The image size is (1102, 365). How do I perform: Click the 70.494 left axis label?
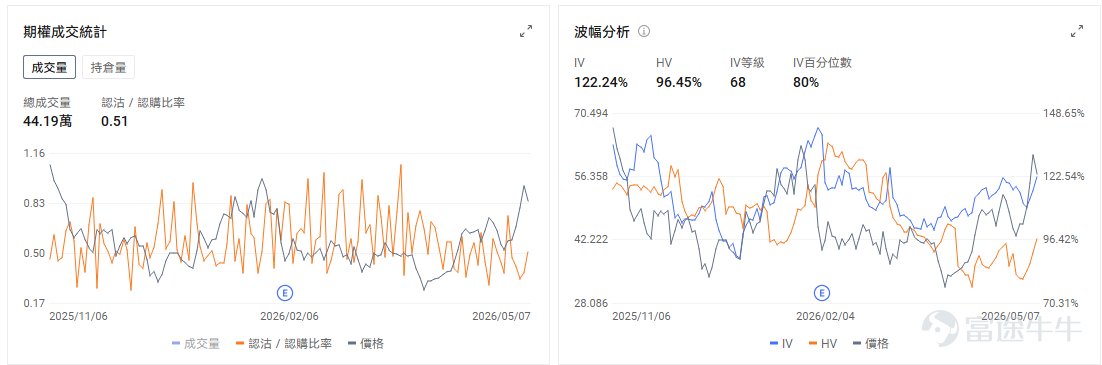coord(592,113)
